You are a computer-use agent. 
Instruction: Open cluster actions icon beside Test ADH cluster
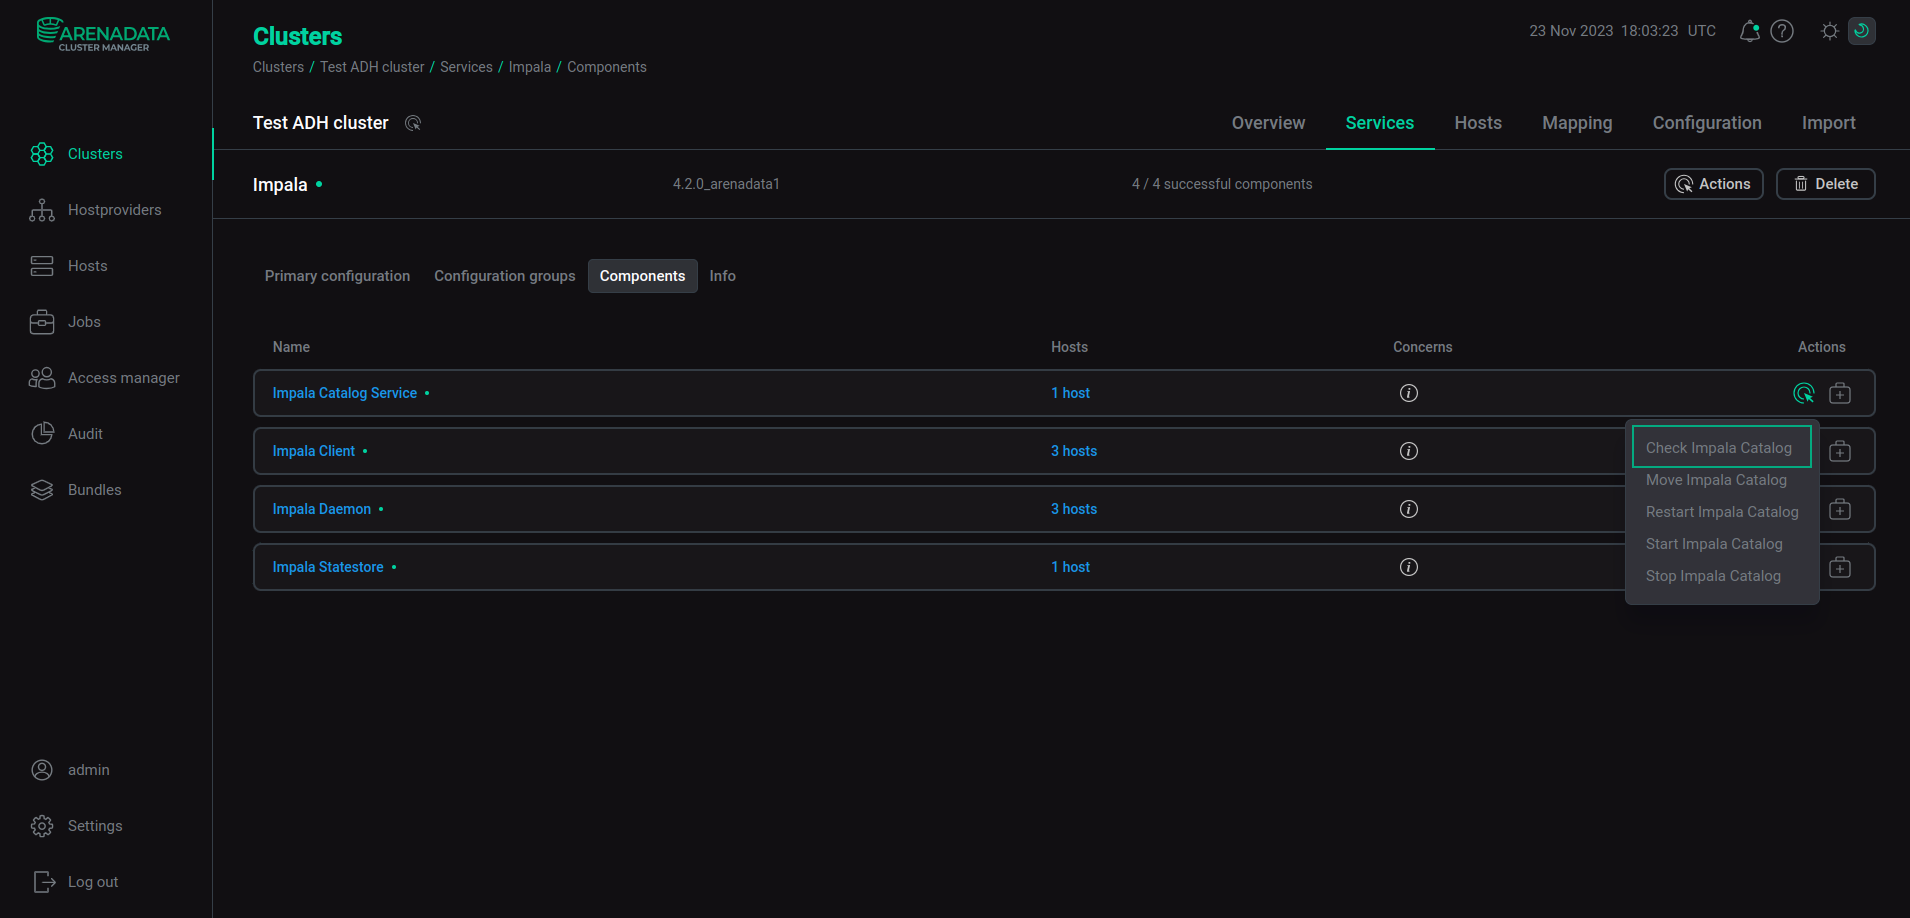point(413,123)
